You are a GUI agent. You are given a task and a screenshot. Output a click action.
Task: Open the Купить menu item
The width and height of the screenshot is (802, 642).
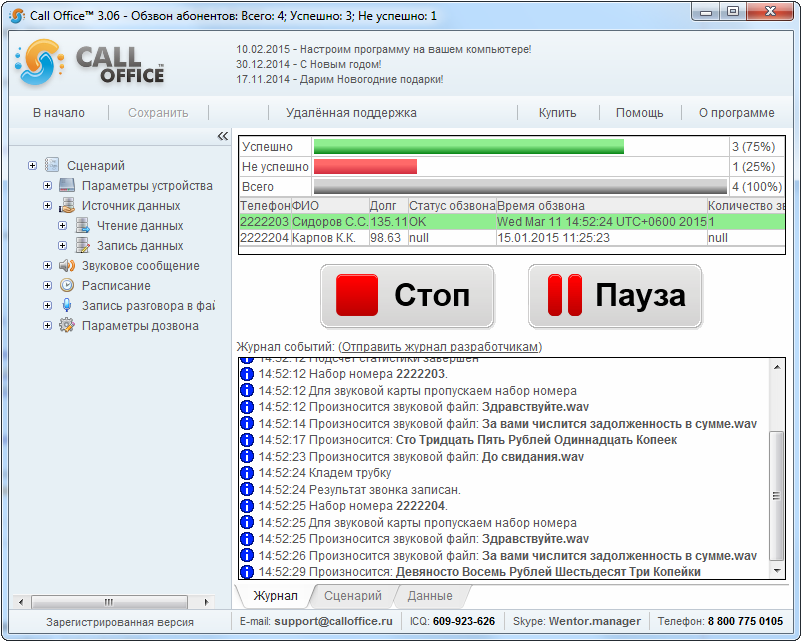pos(557,113)
